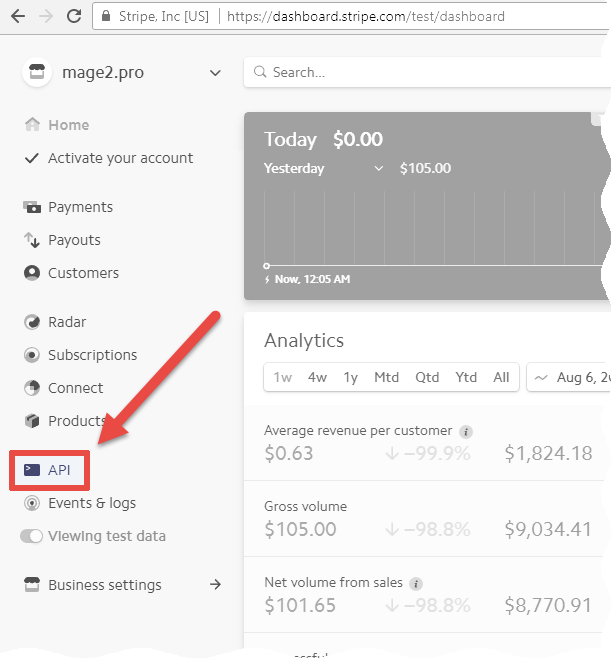Click the Gross volume label
The image size is (612, 659).
point(306,506)
